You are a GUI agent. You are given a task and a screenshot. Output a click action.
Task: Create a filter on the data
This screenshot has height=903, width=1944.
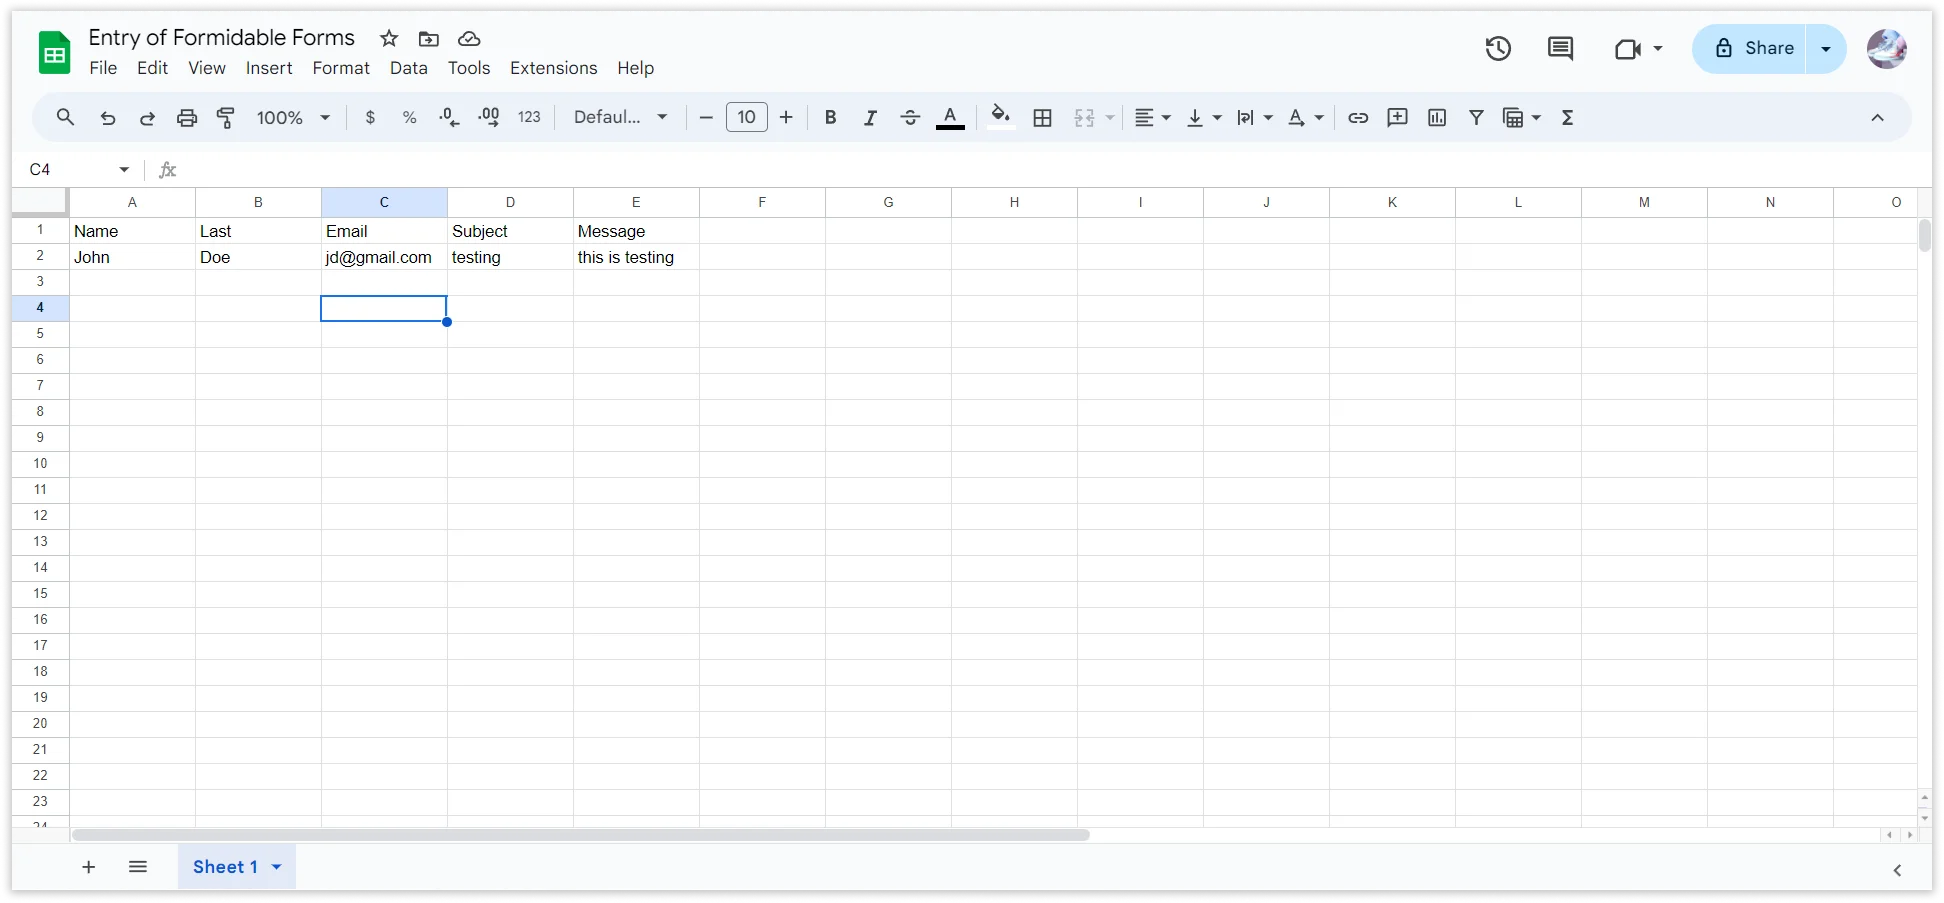(1477, 117)
